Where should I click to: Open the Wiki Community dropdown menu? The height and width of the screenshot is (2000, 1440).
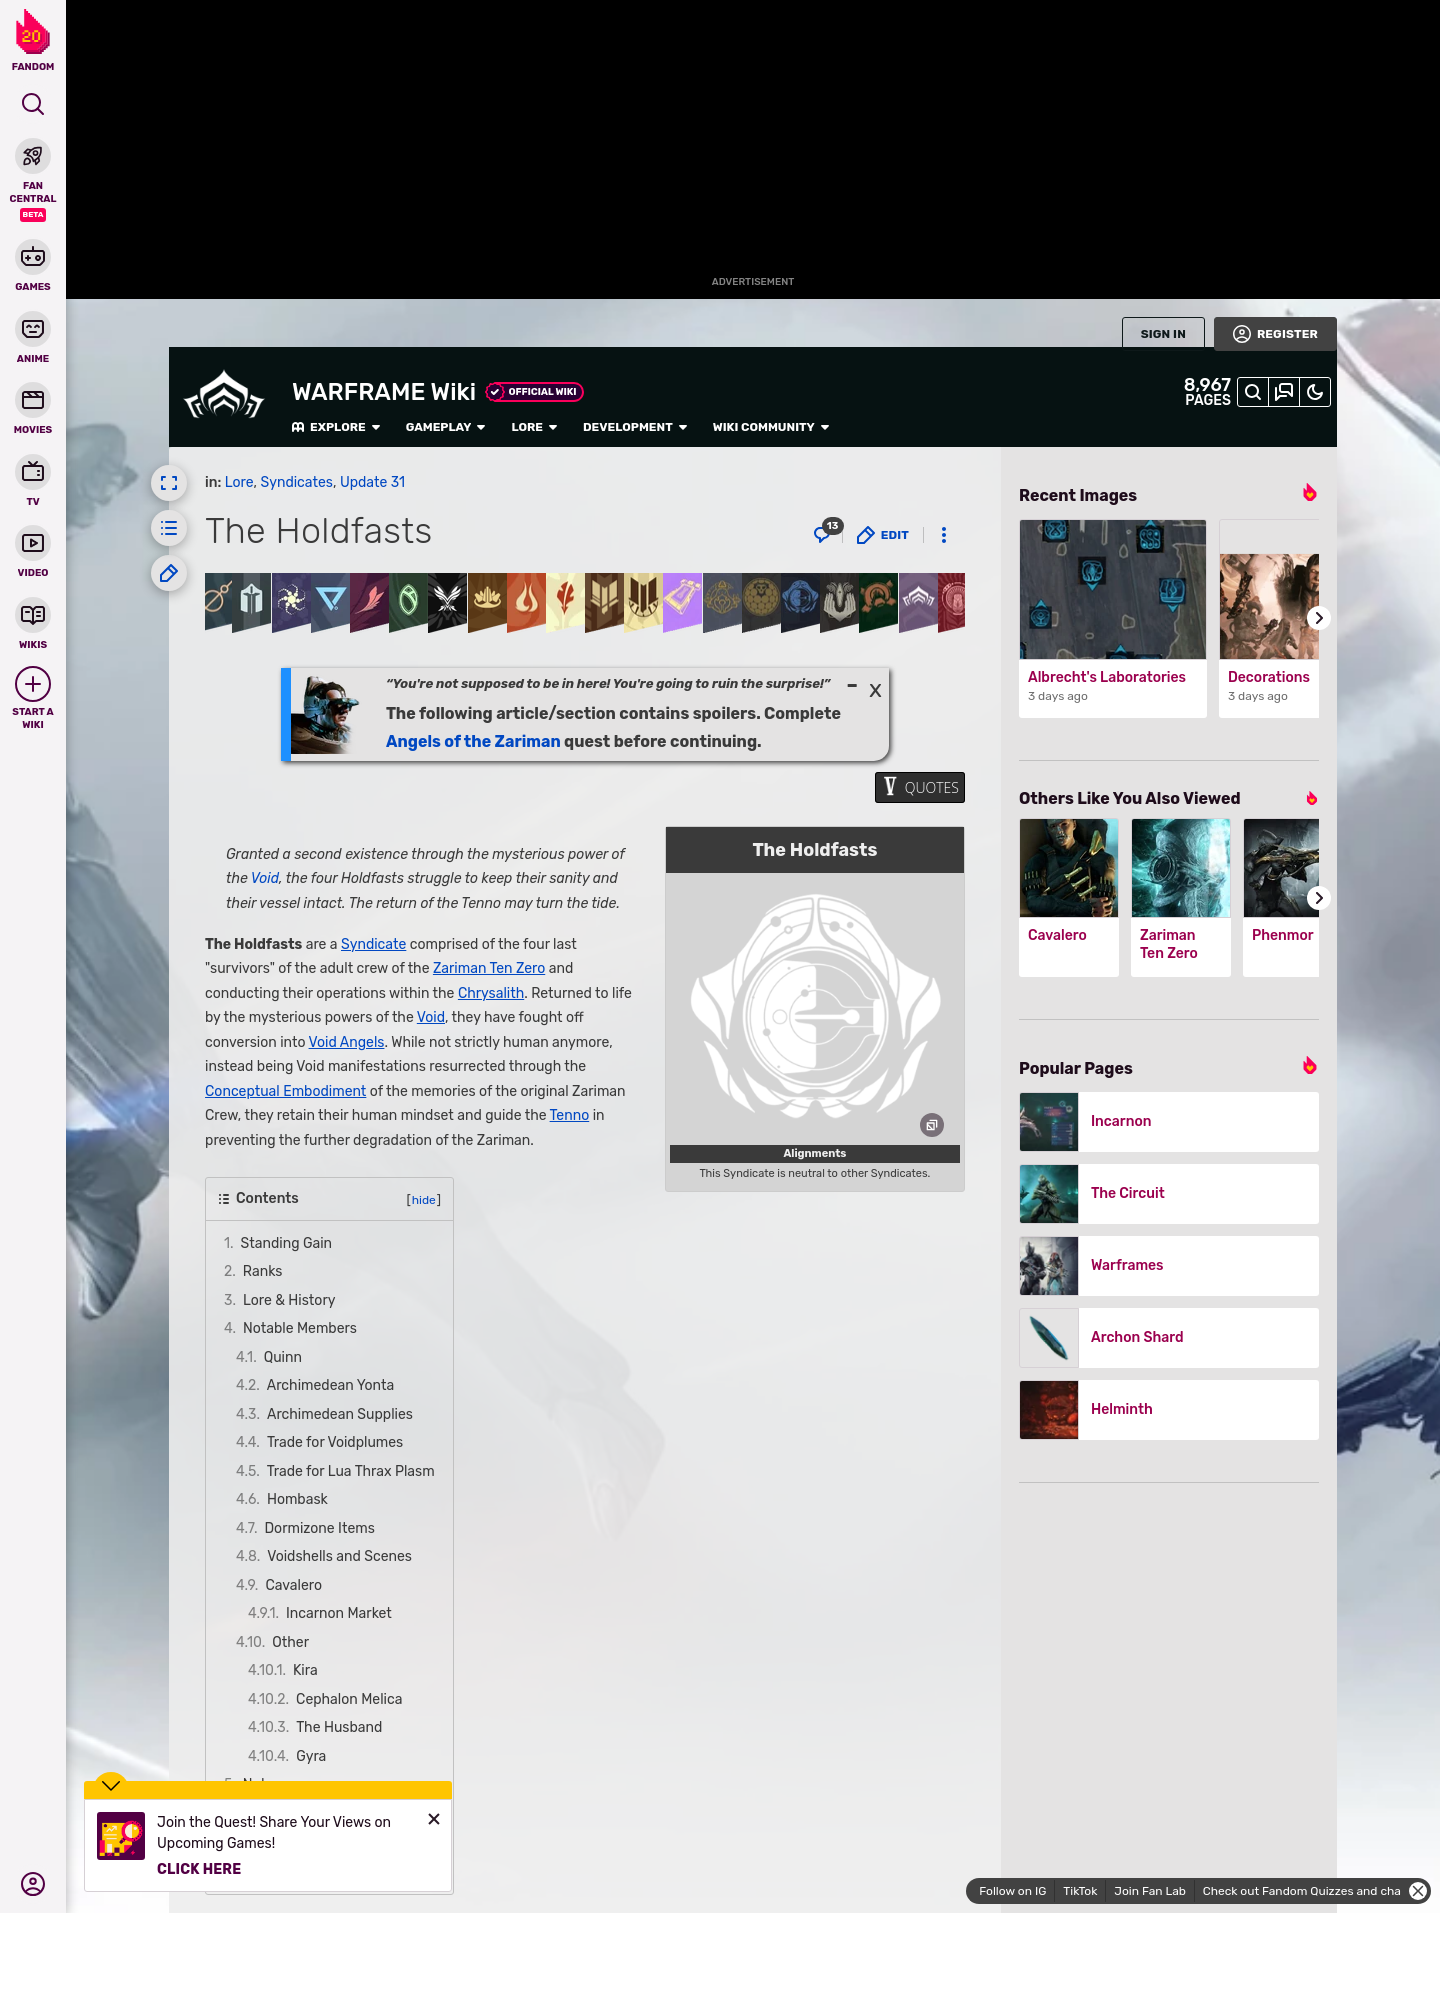pos(771,427)
